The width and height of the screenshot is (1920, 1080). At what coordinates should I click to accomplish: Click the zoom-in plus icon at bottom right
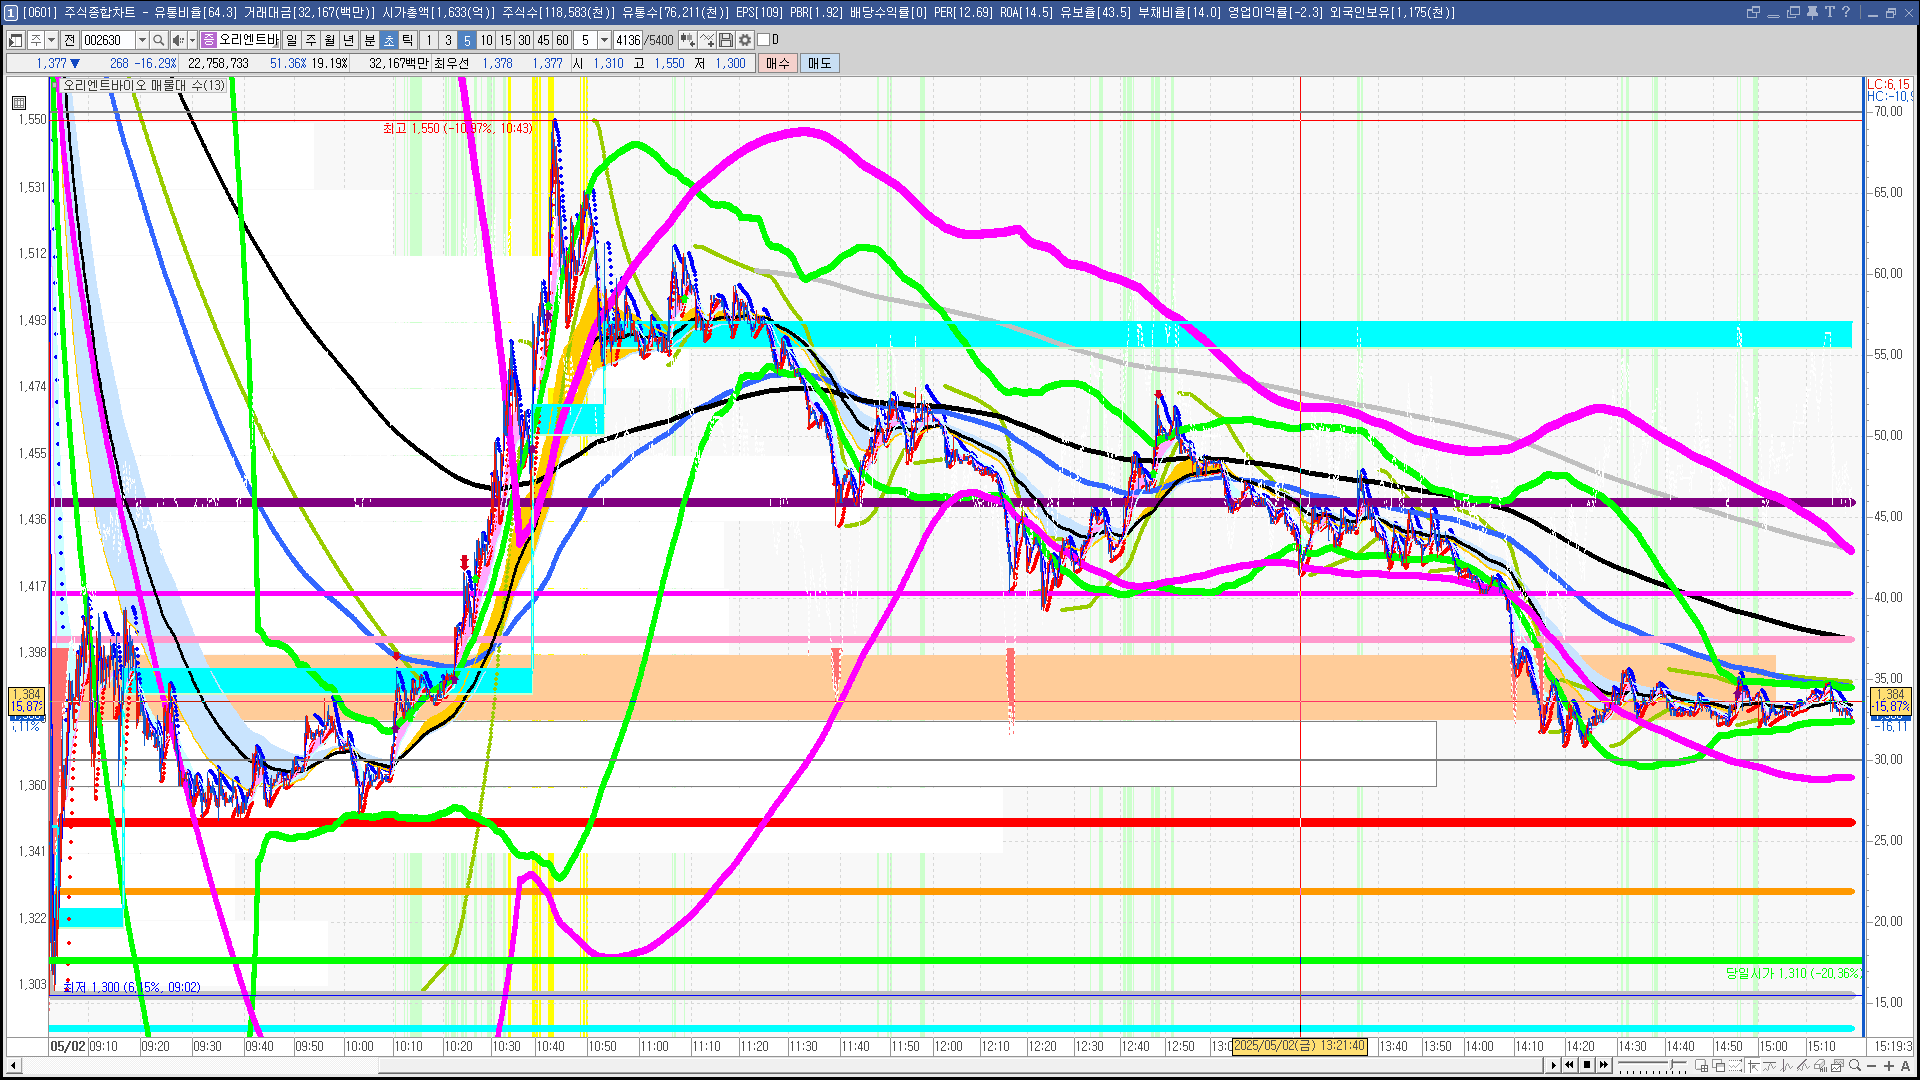point(1889,1066)
